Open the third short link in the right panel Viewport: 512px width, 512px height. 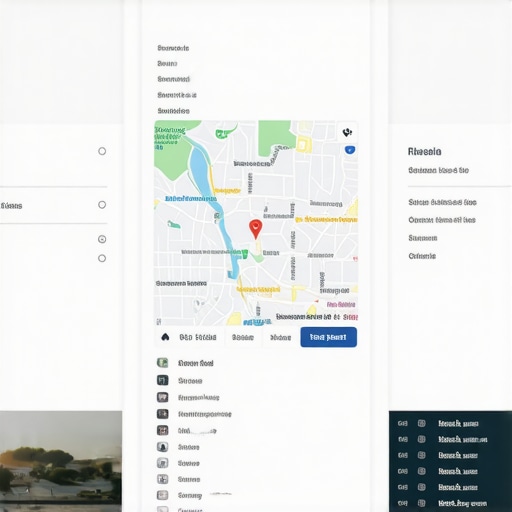(x=423, y=238)
